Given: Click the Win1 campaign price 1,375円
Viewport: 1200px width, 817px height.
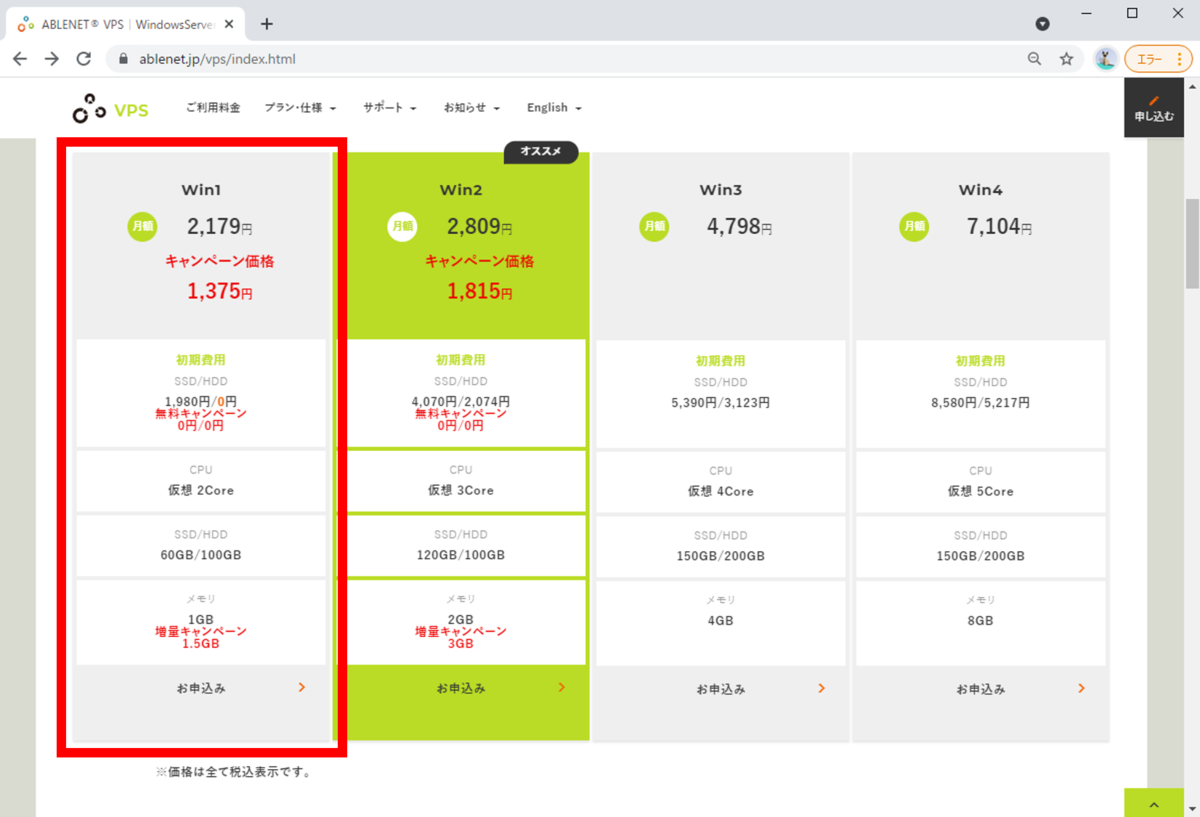Looking at the screenshot, I should tap(220, 291).
